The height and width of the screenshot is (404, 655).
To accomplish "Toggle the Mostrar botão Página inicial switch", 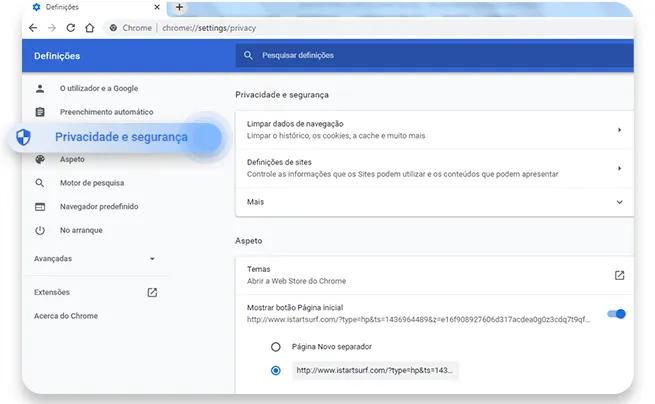I will click(x=617, y=314).
